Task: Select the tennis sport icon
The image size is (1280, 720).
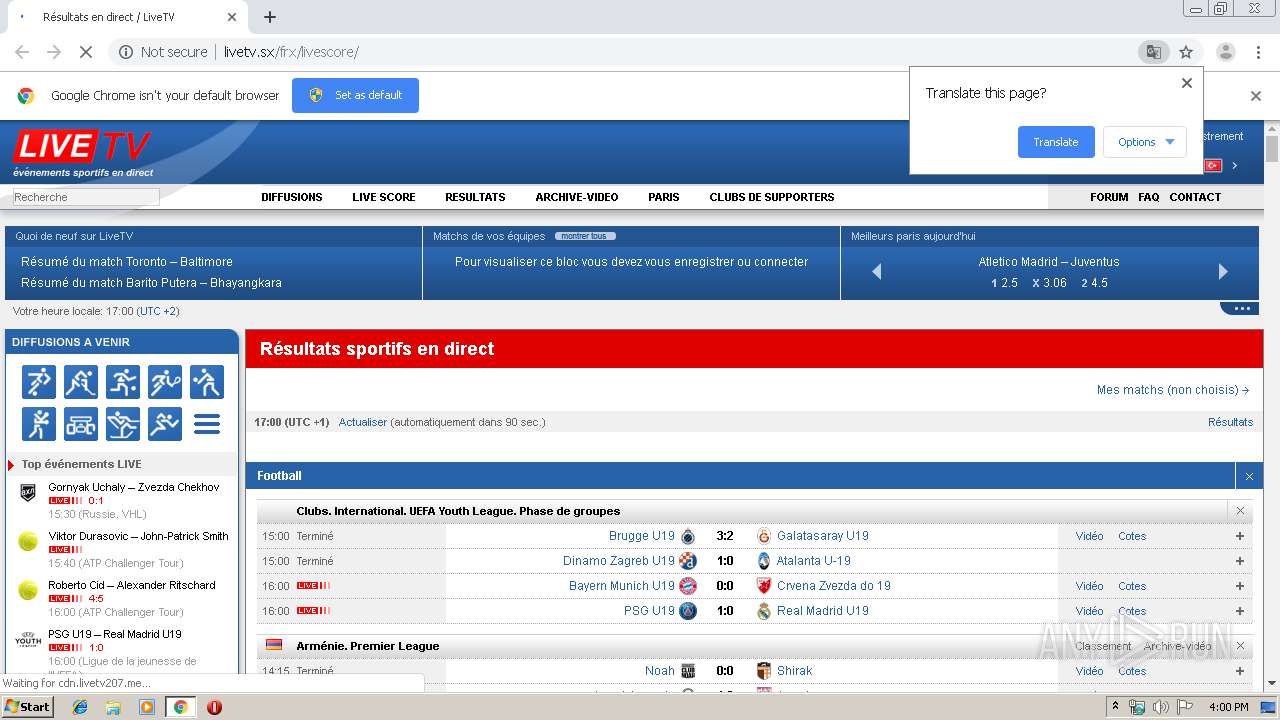Action: point(165,382)
